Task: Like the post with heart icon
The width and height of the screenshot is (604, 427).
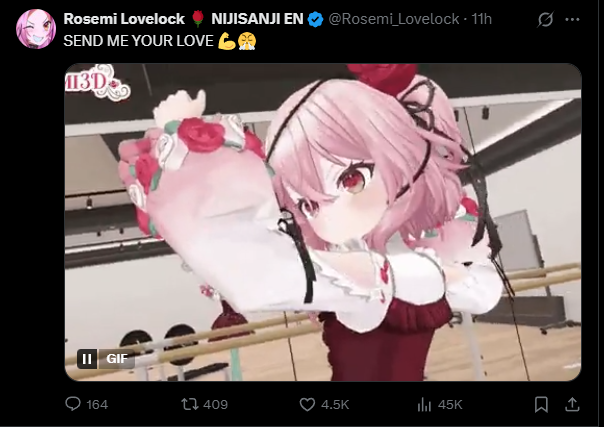Action: [x=307, y=404]
